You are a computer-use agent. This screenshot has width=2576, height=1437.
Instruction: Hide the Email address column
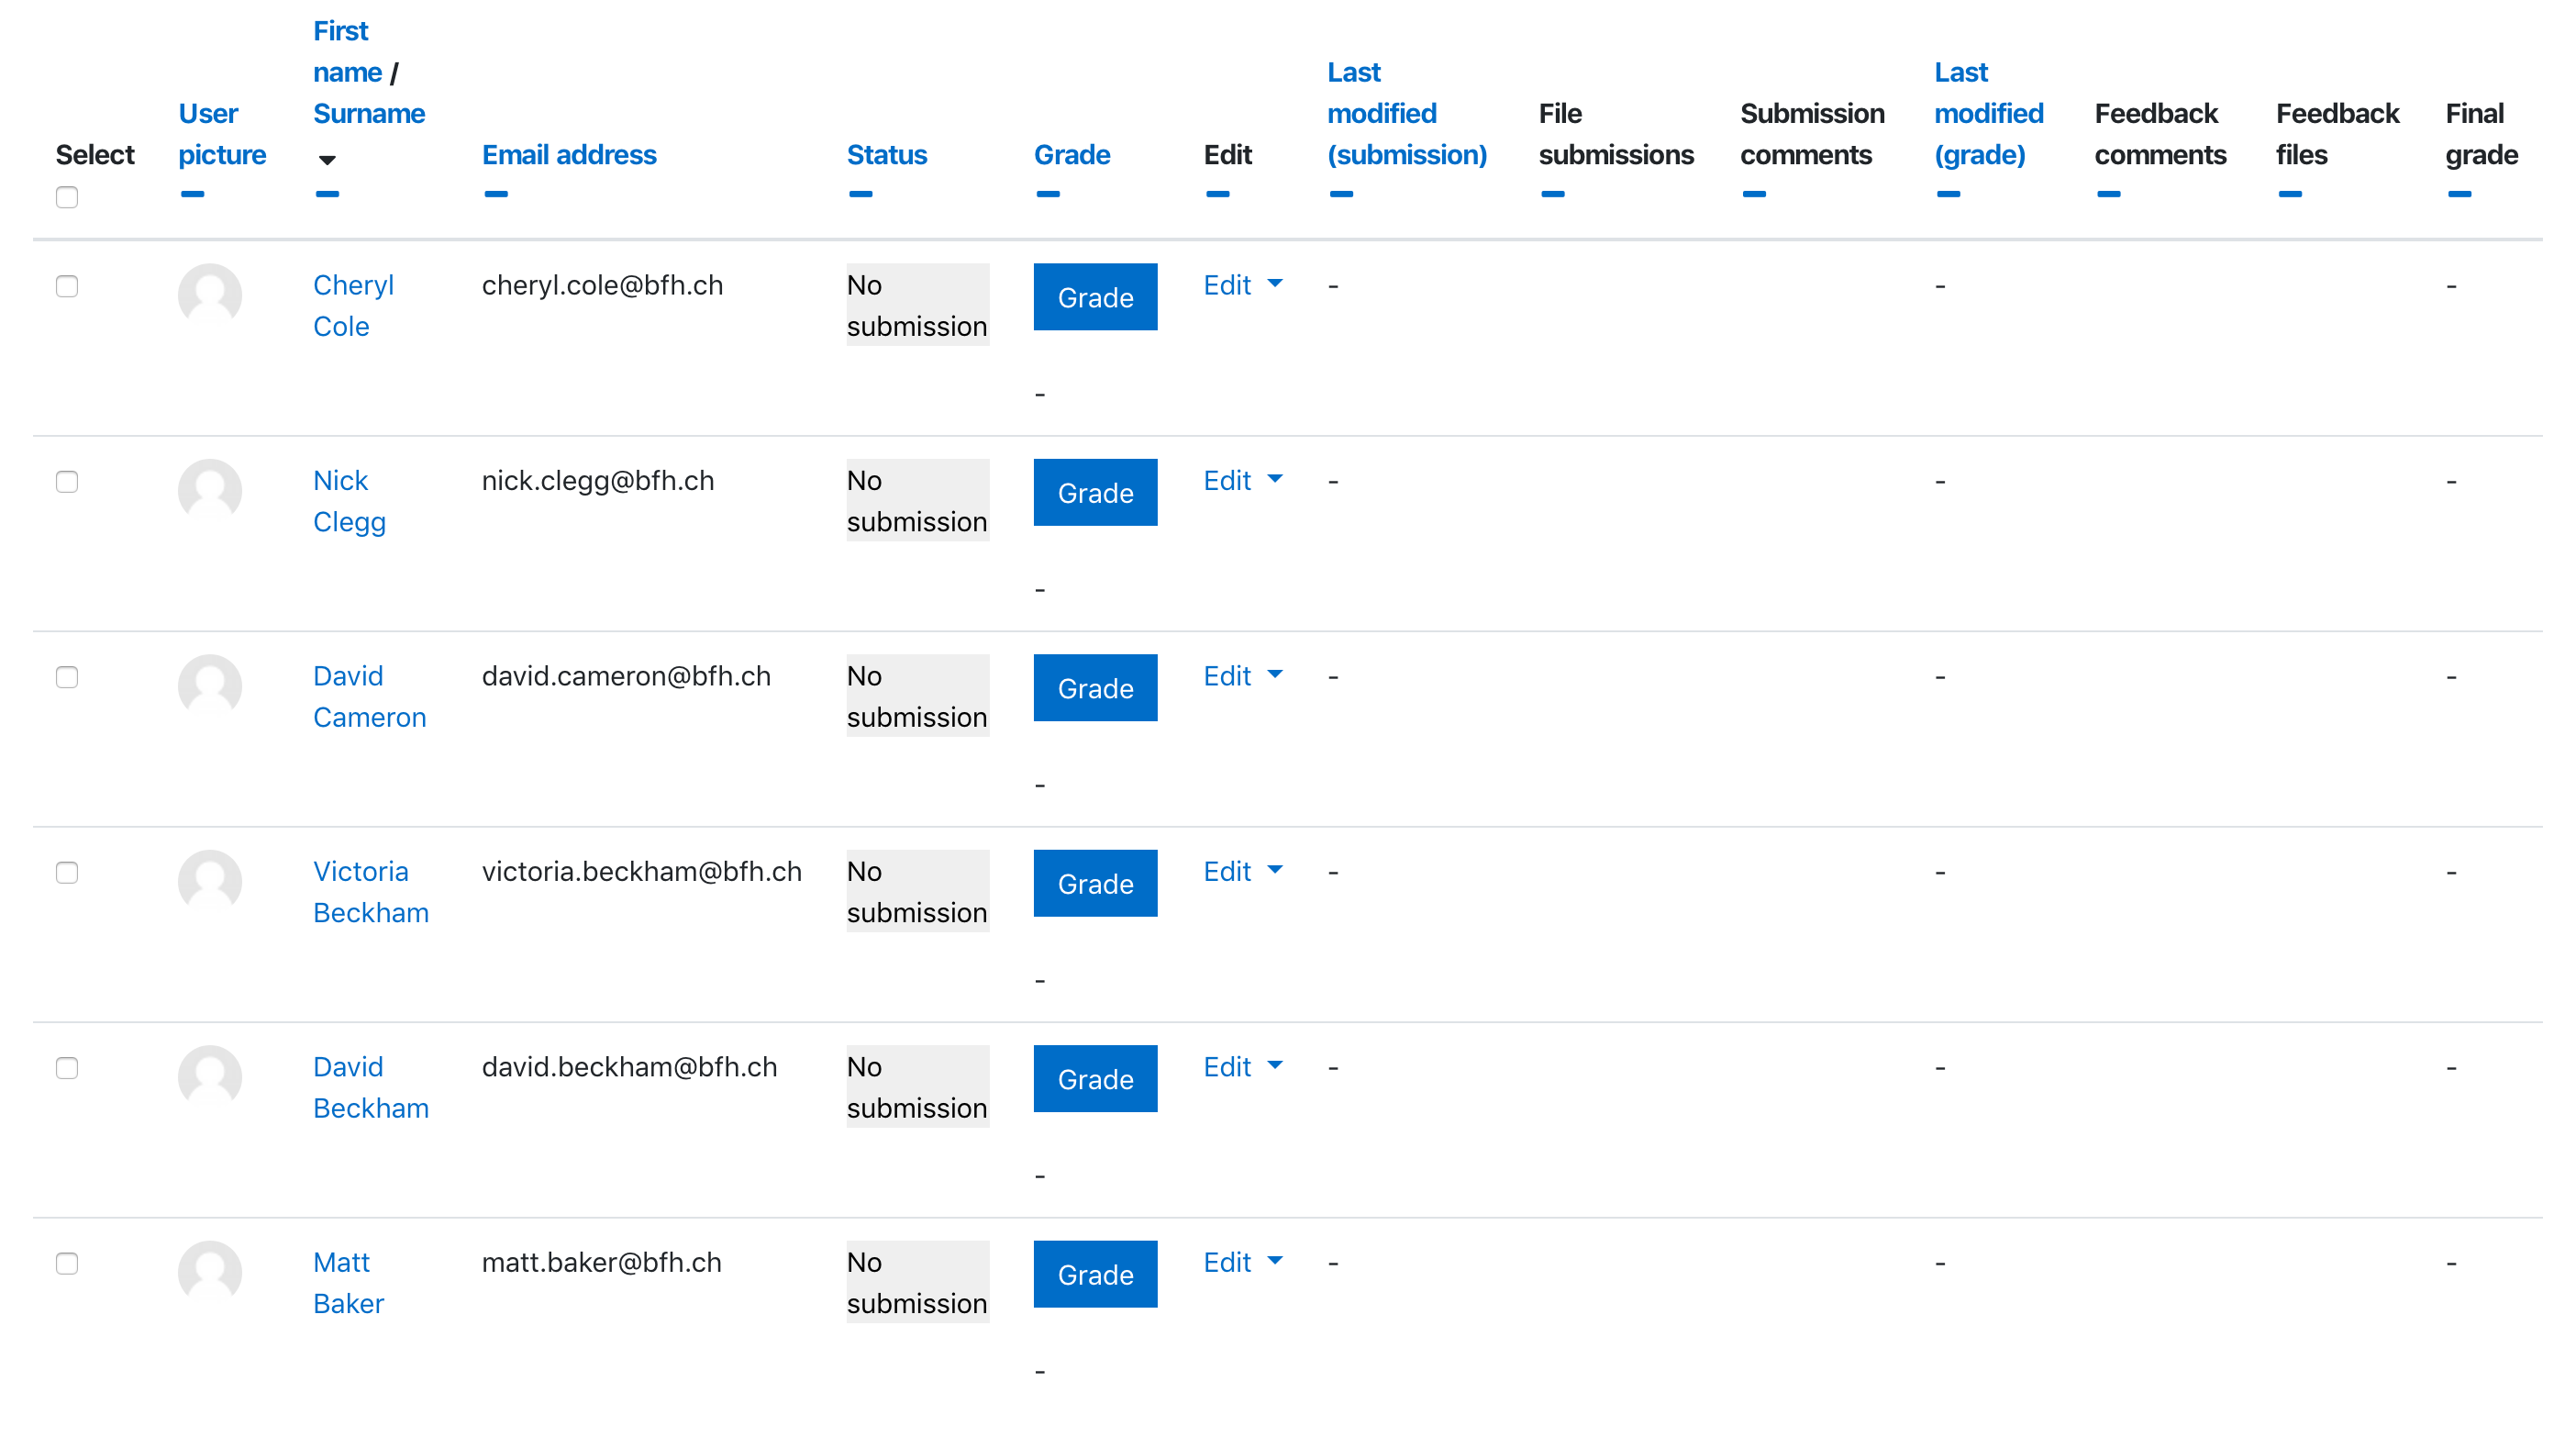pos(496,194)
